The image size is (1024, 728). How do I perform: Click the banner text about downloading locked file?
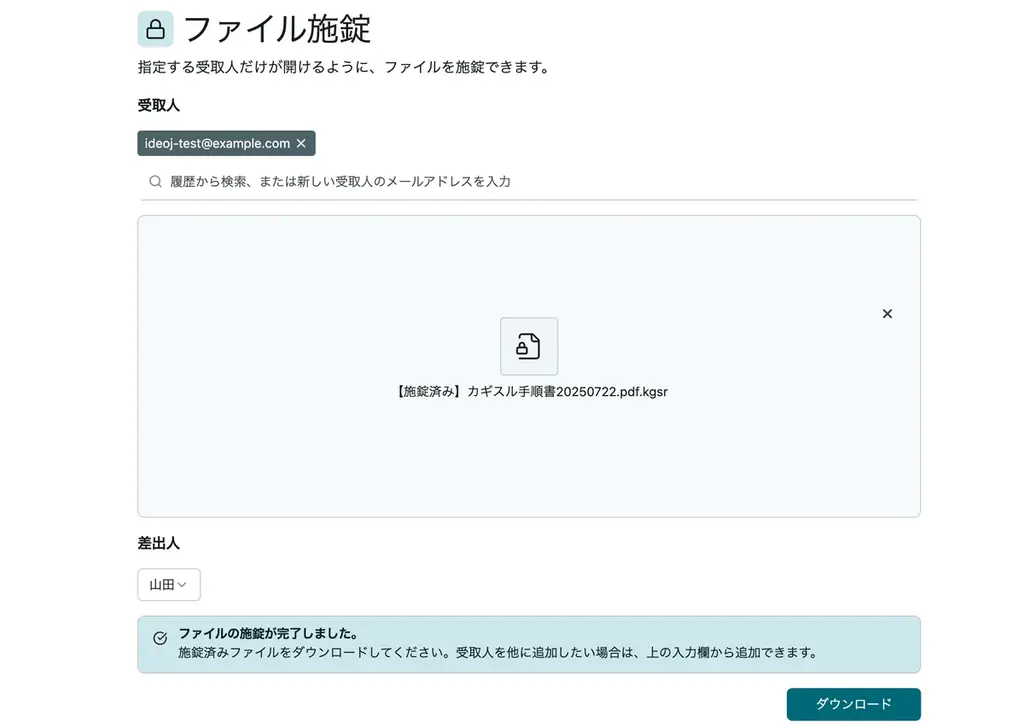tap(498, 653)
